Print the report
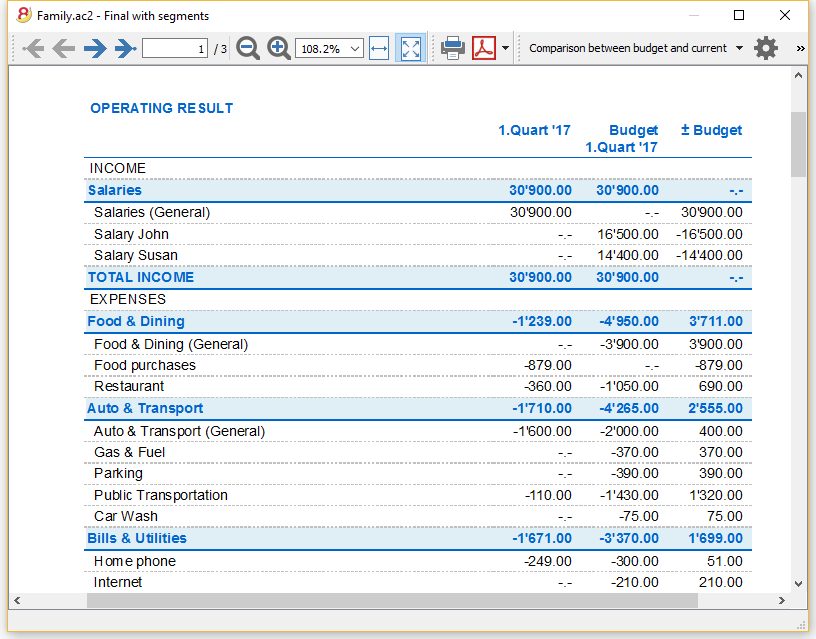 tap(453, 48)
